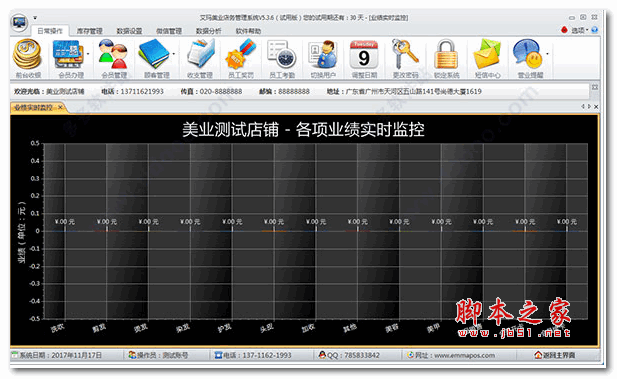Click the -0.5 value on chart's vertical axis
Viewport: 617px width, 379px height.
click(34, 318)
